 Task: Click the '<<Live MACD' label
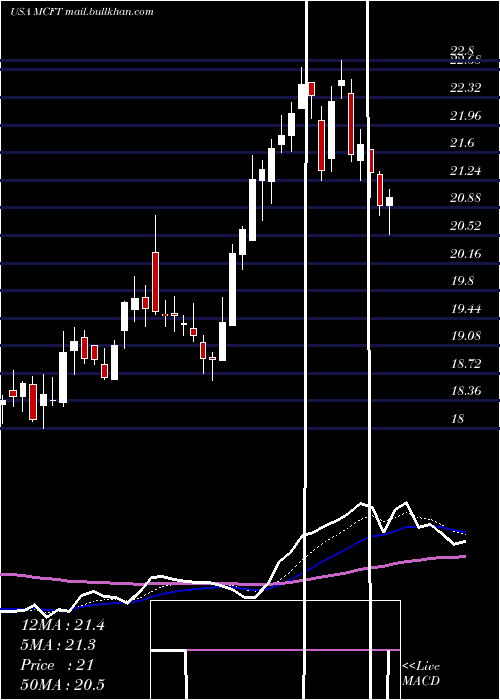(421, 673)
